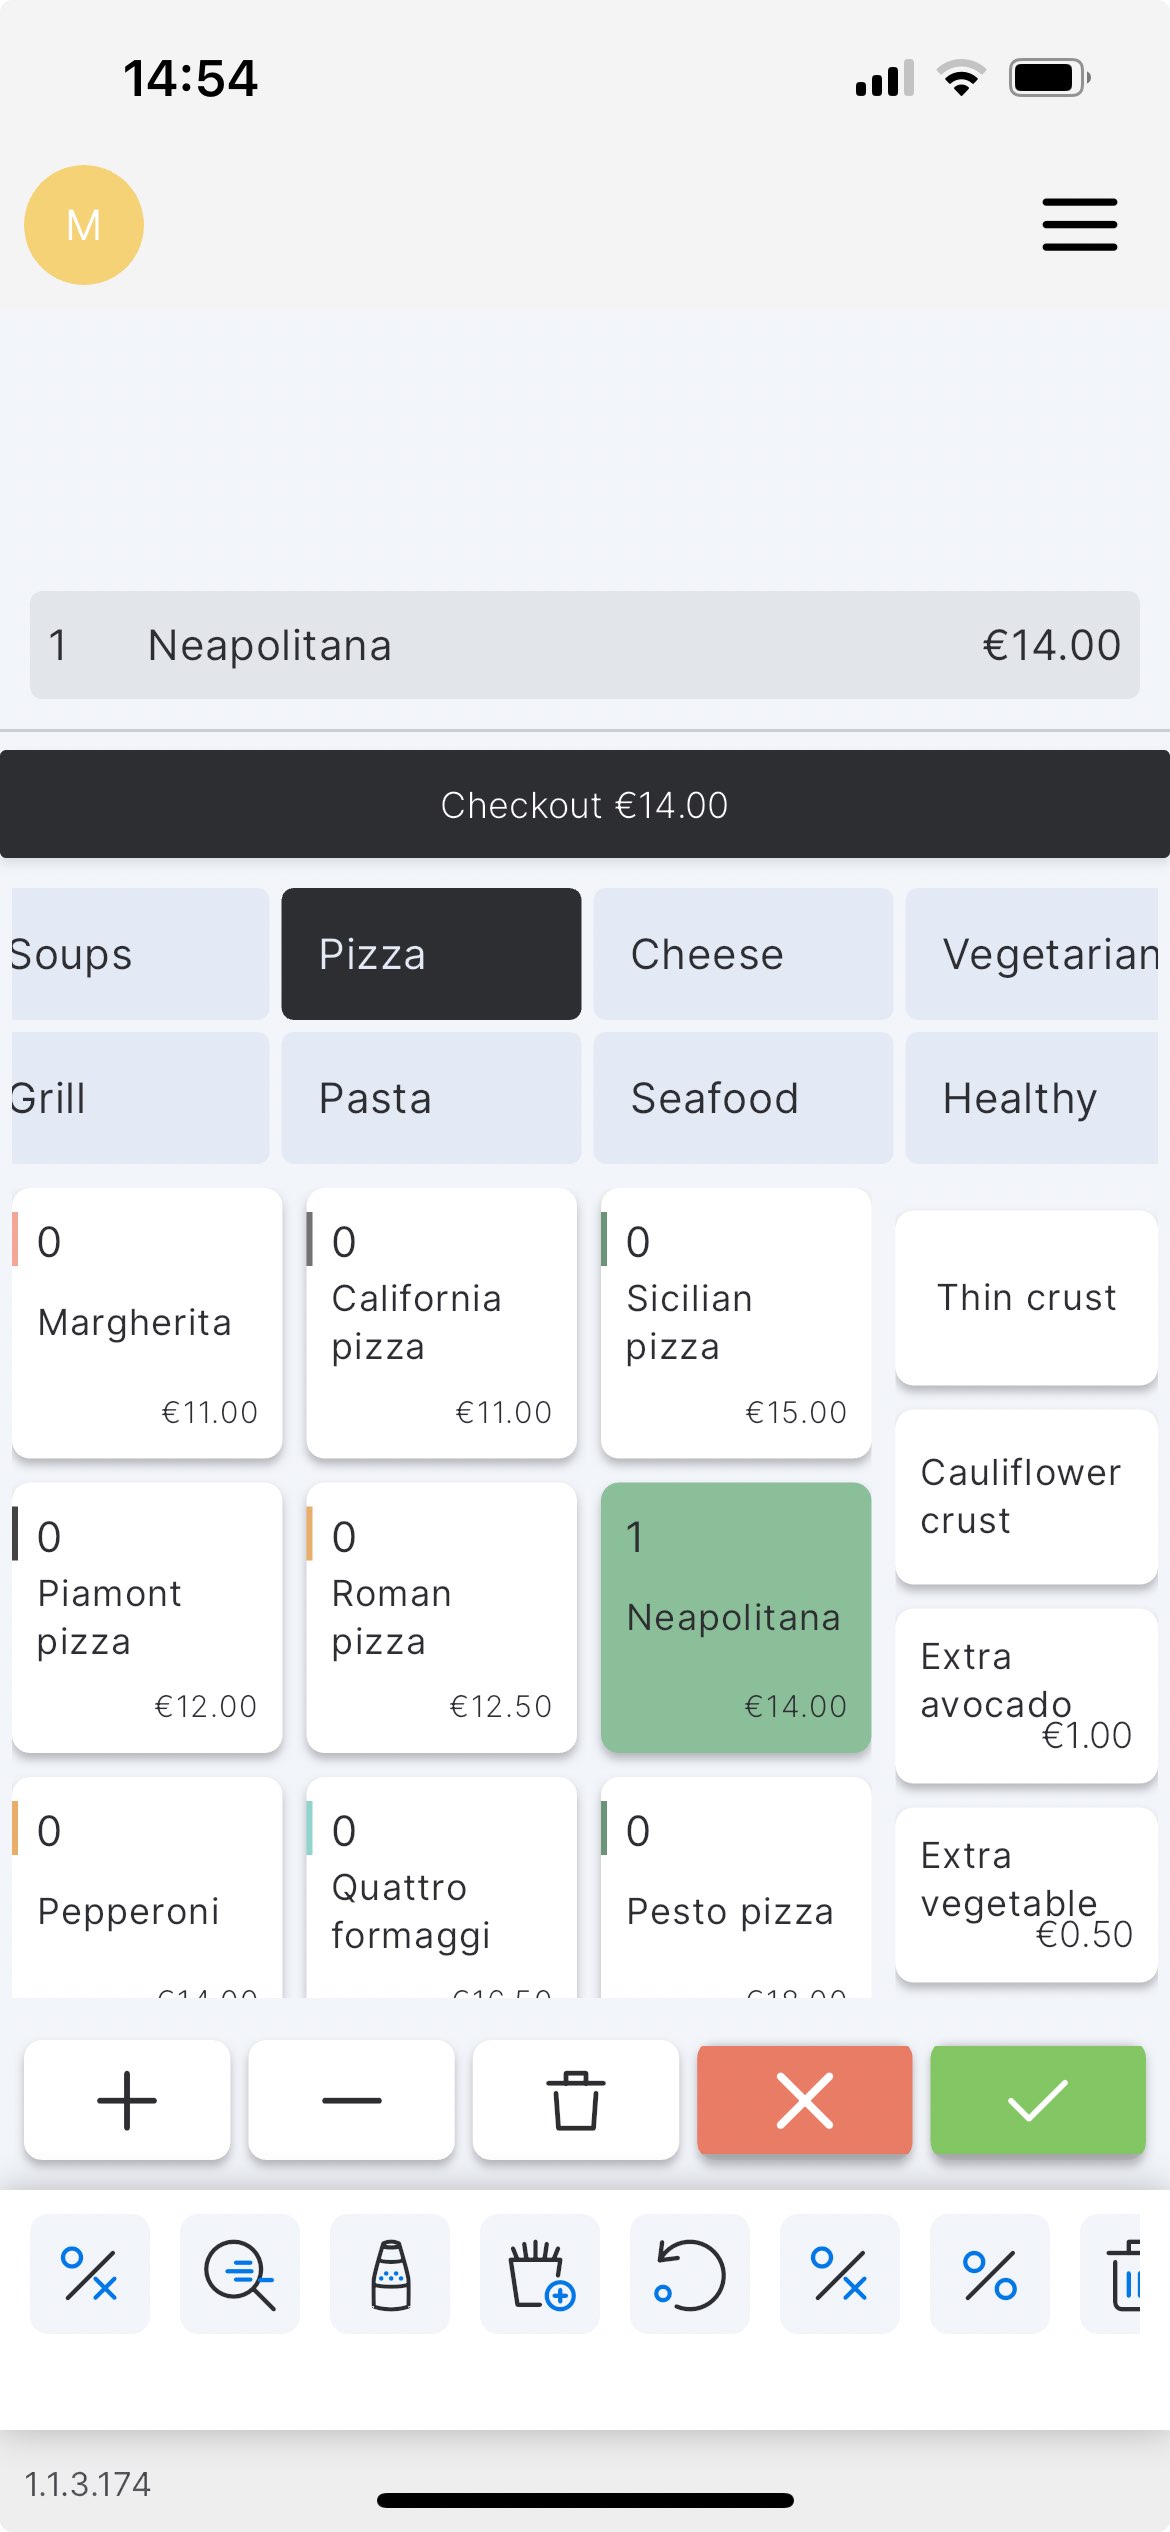Image resolution: width=1170 pixels, height=2532 pixels.
Task: Tap the yellow M user avatar
Action: 84,225
